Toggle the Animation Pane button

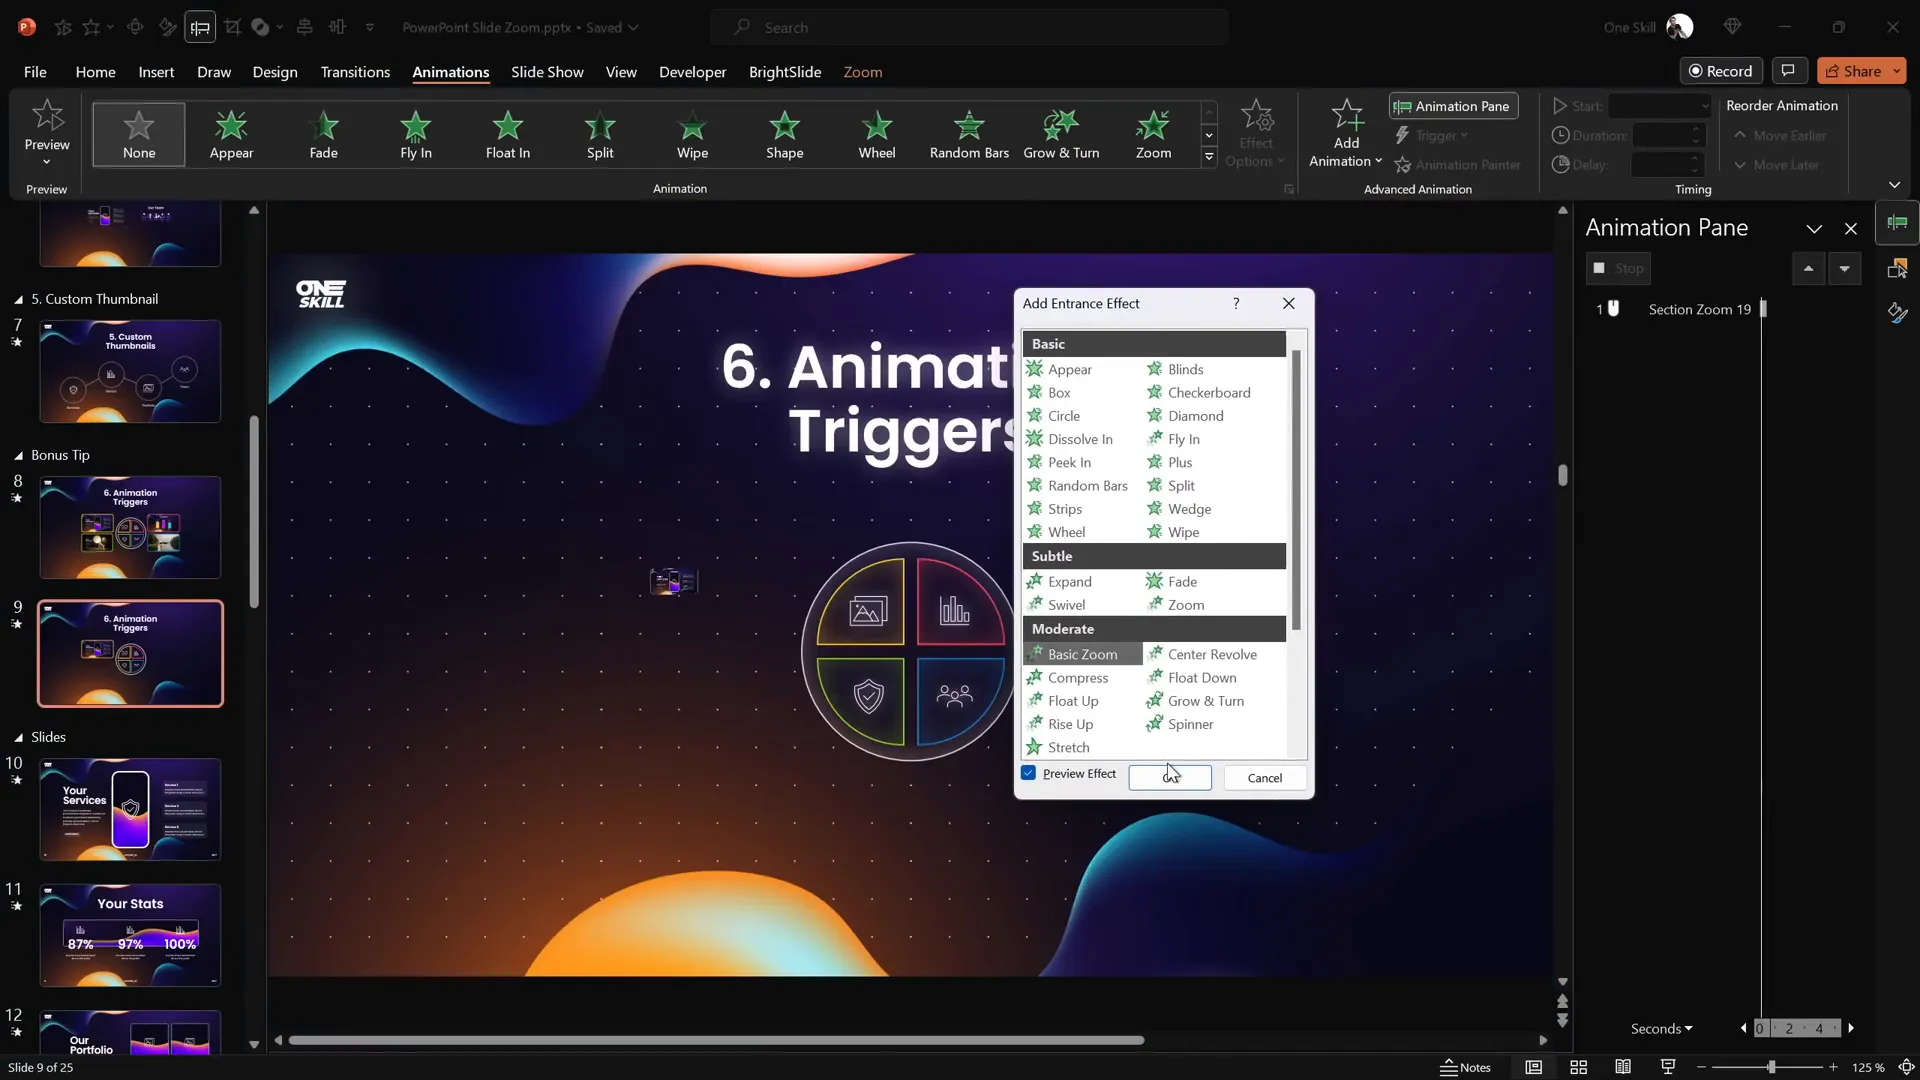pyautogui.click(x=1453, y=106)
